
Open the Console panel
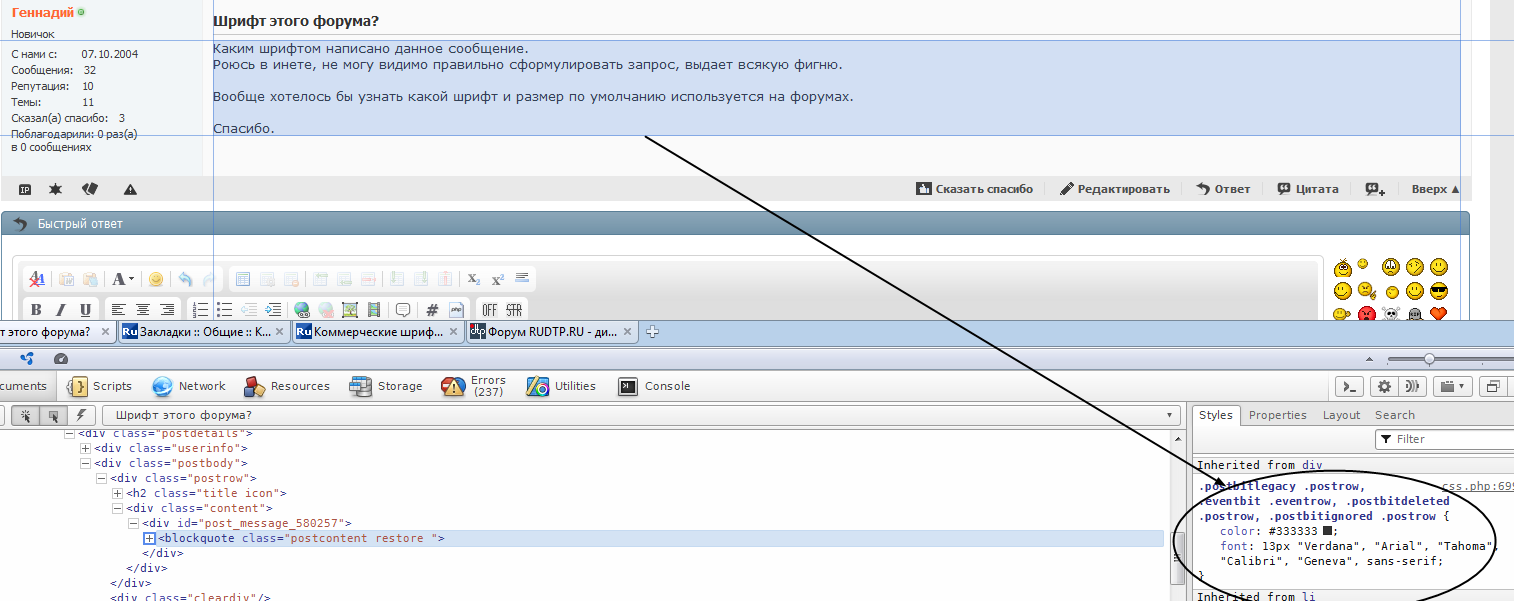coord(655,386)
